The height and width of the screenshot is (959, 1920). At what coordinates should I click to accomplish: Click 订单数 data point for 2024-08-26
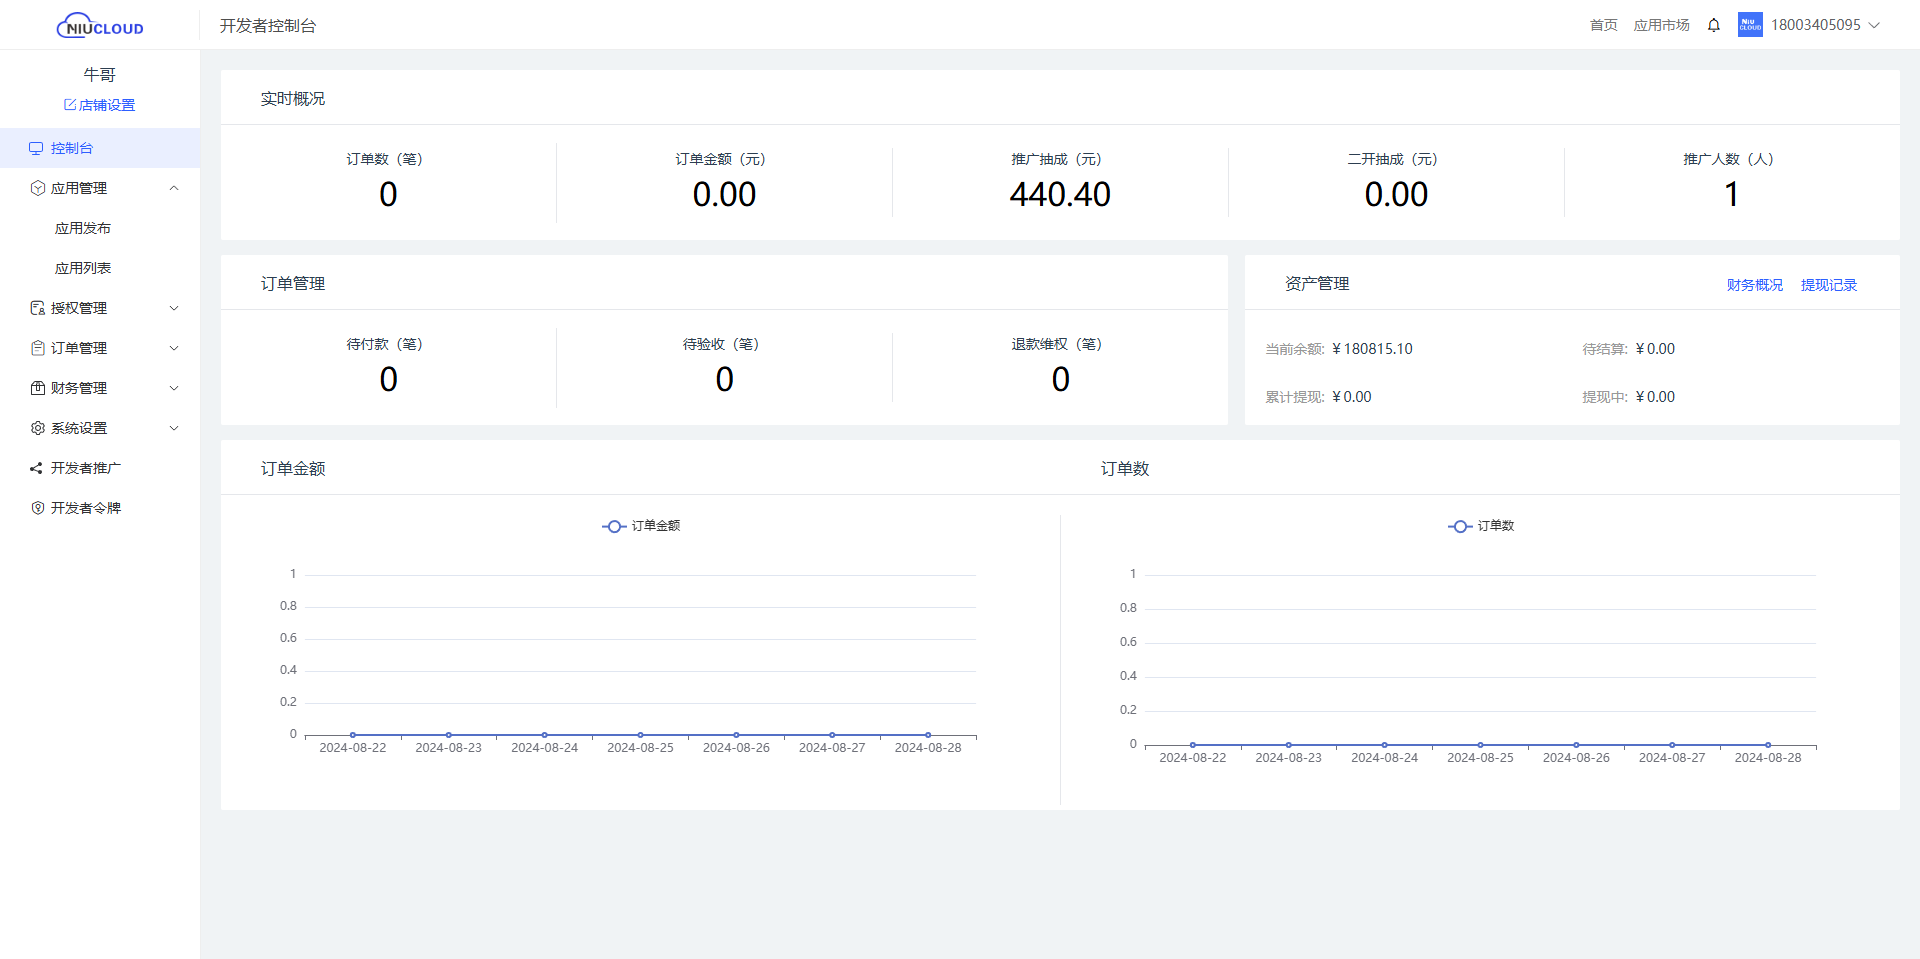click(x=1576, y=745)
